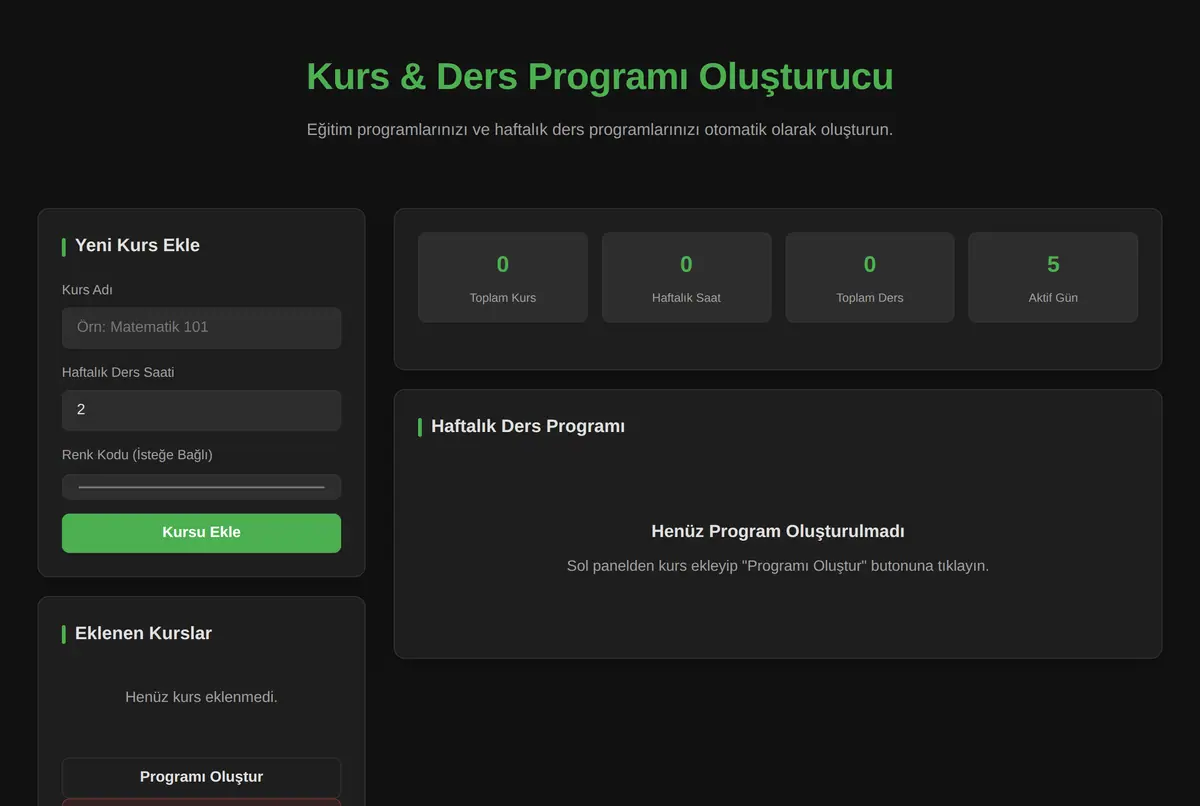
Task: Open the Renk Kodu color picker
Action: 201,487
